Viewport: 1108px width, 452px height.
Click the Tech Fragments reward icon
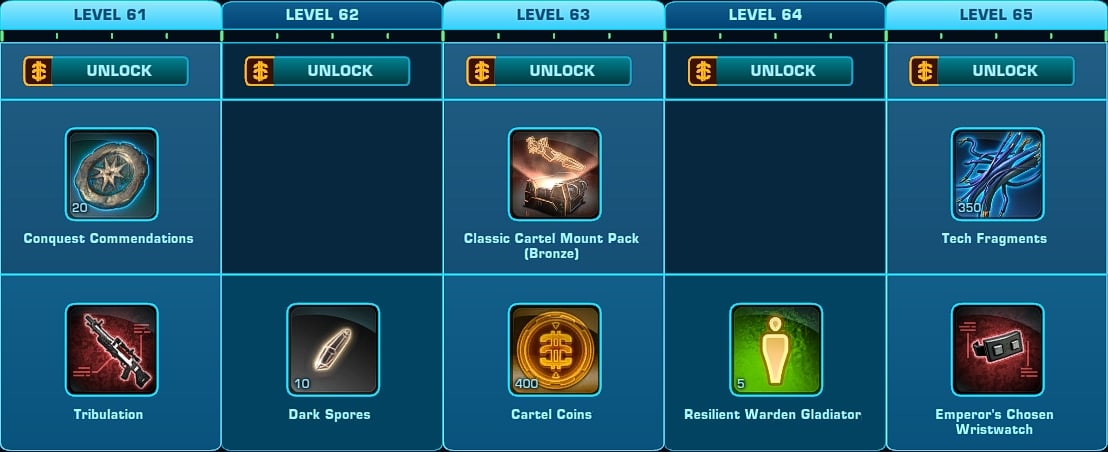pyautogui.click(x=998, y=174)
